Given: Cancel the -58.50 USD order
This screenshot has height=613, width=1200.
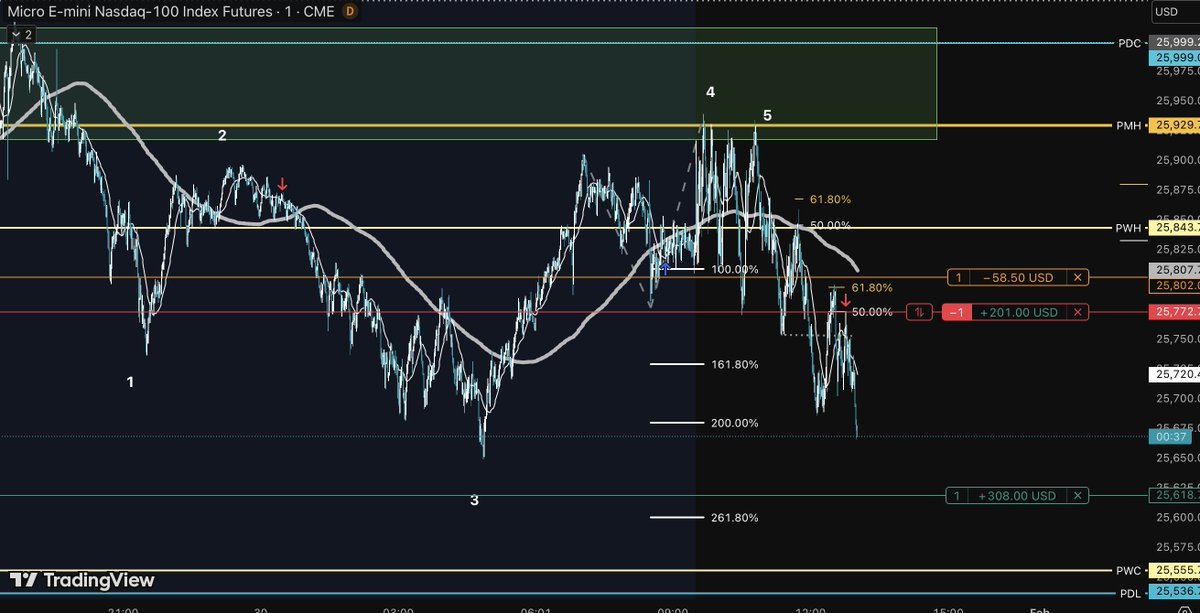Looking at the screenshot, I should 1078,277.
